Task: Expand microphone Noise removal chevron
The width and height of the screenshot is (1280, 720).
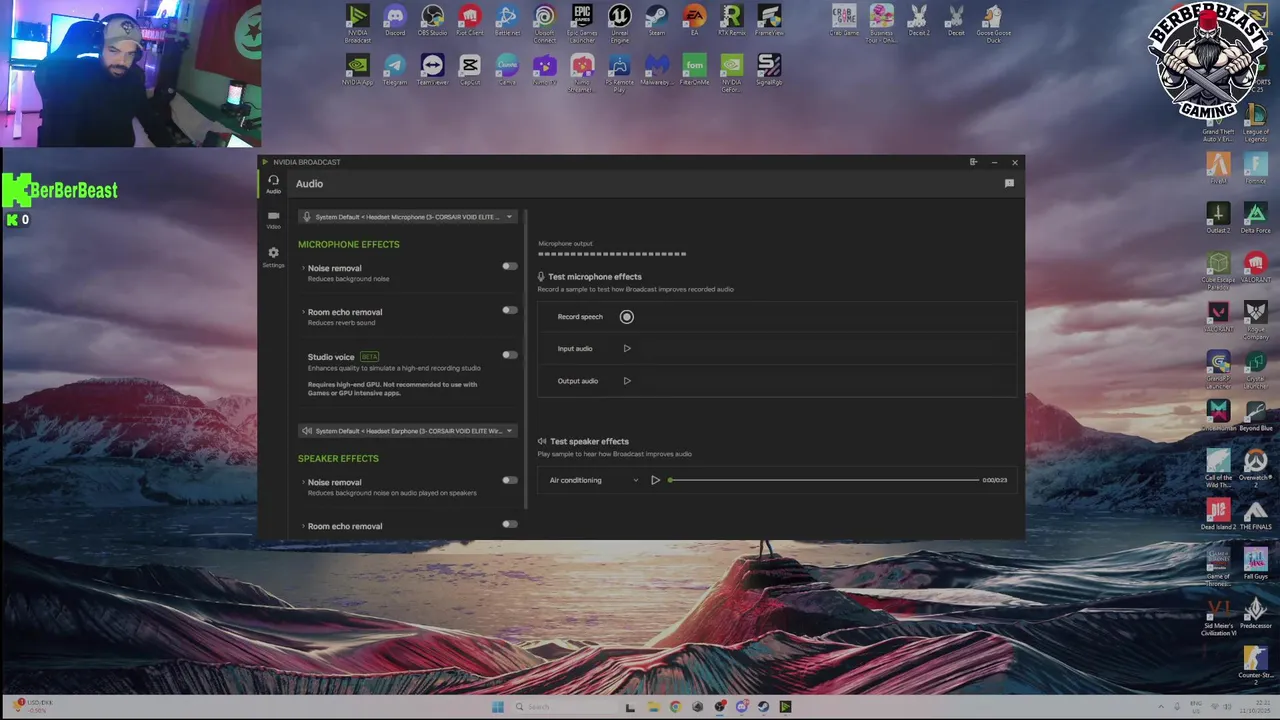Action: [303, 268]
